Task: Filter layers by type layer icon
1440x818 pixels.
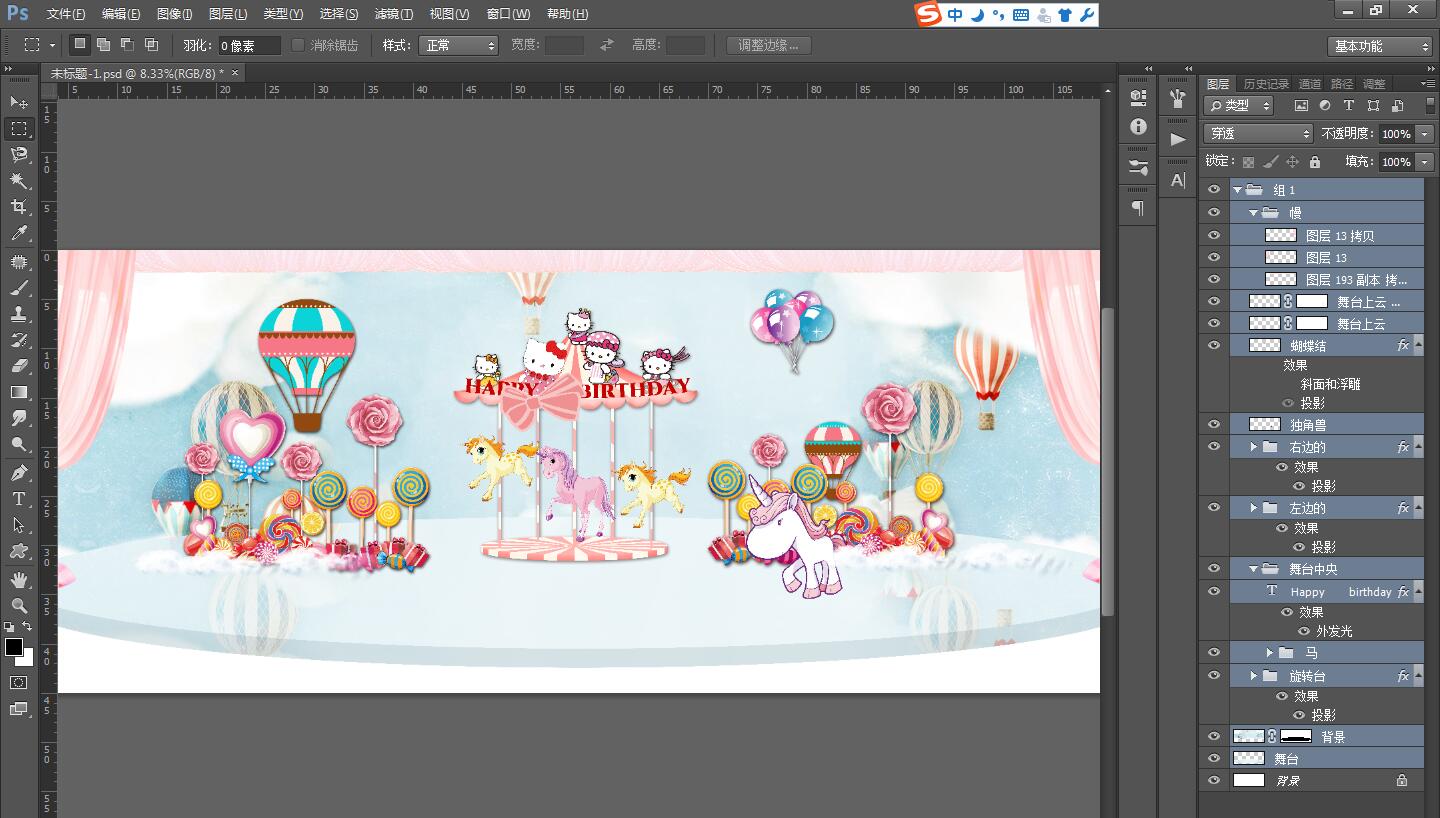Action: (x=1349, y=105)
